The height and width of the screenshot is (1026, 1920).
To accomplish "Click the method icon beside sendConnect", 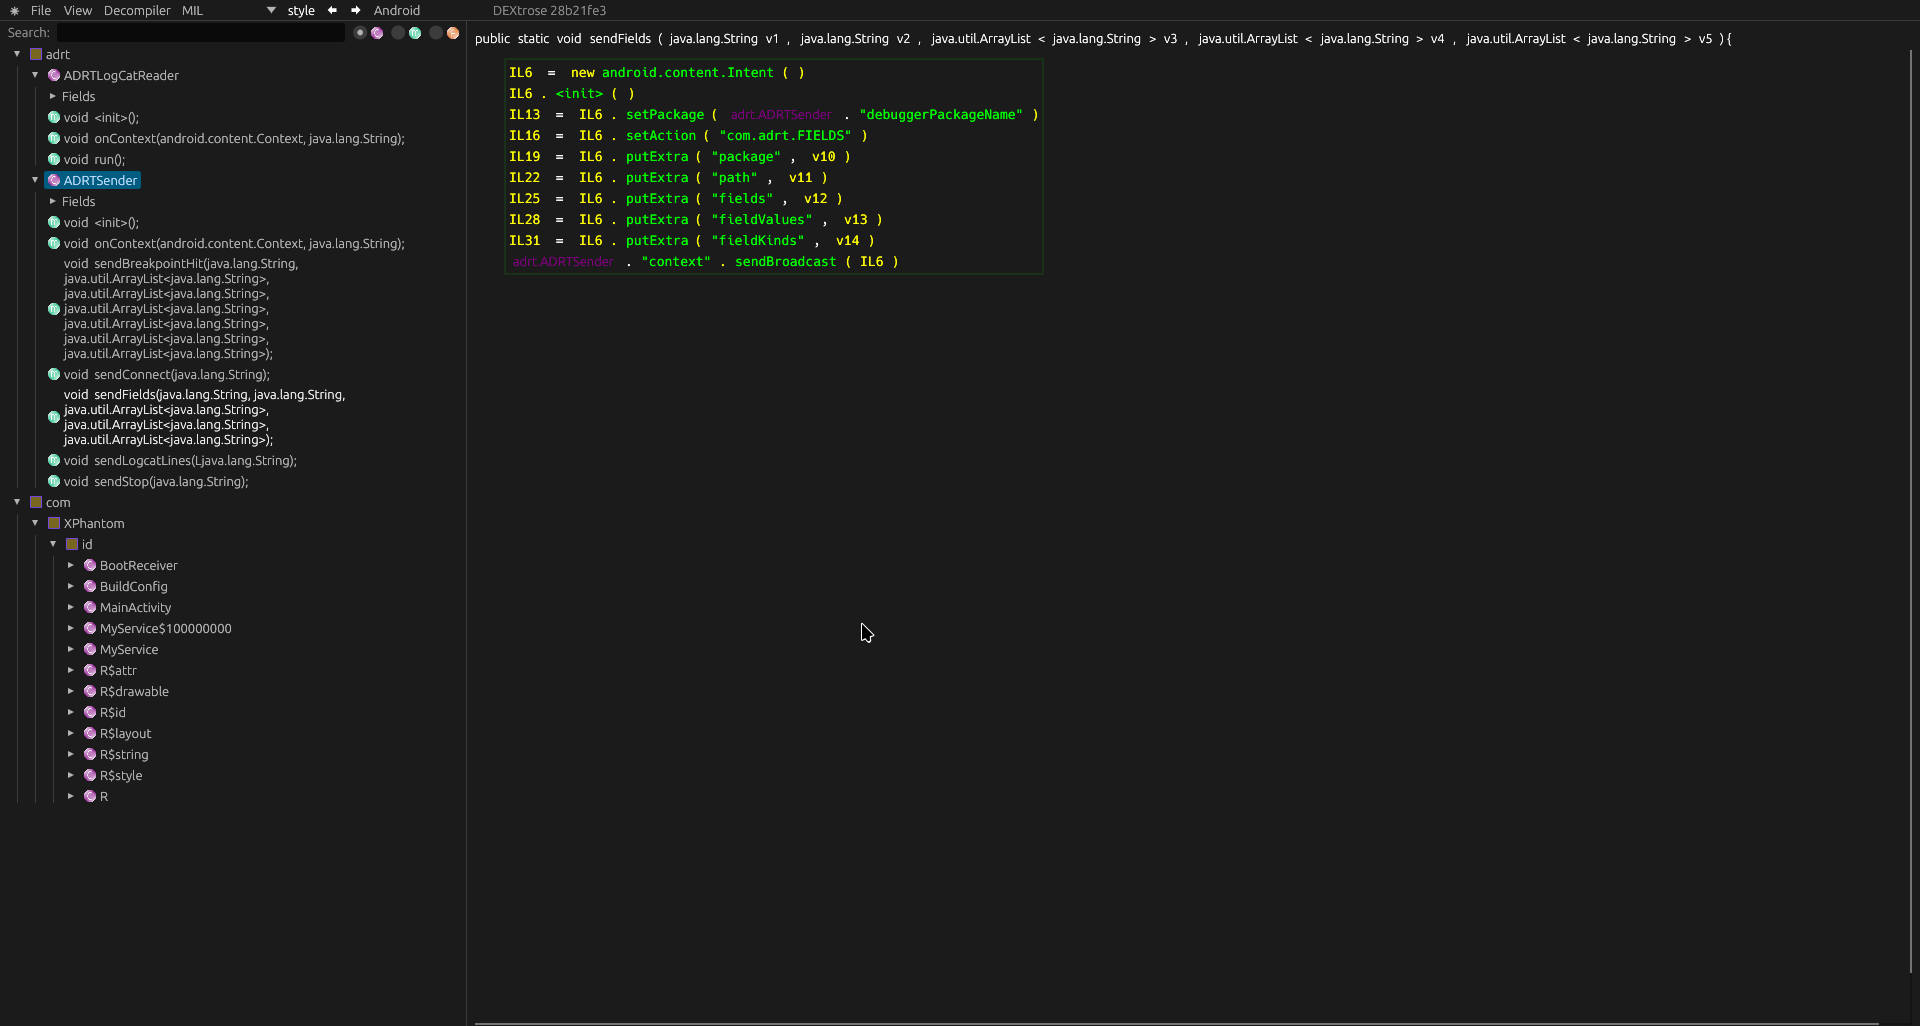I will (x=54, y=374).
